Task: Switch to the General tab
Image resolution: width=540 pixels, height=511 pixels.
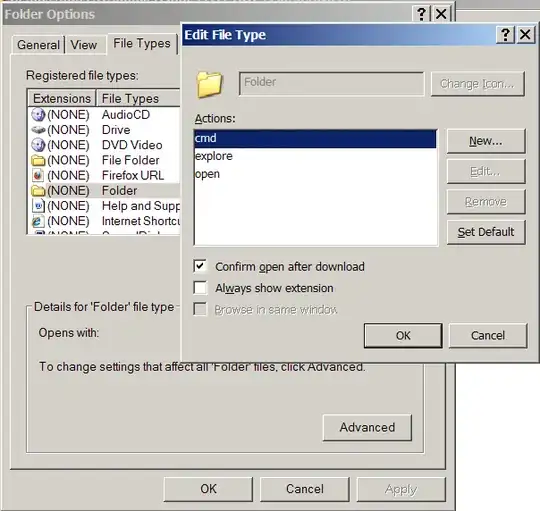Action: 38,45
